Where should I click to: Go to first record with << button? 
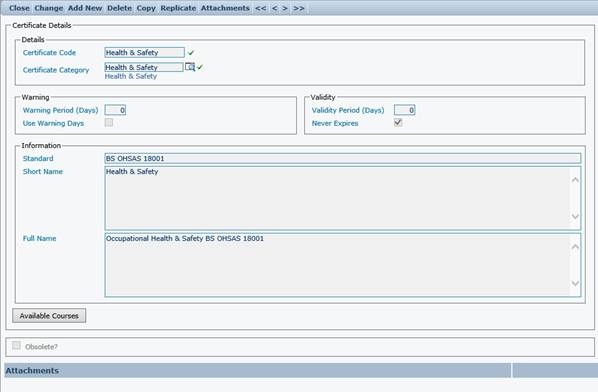[x=260, y=8]
